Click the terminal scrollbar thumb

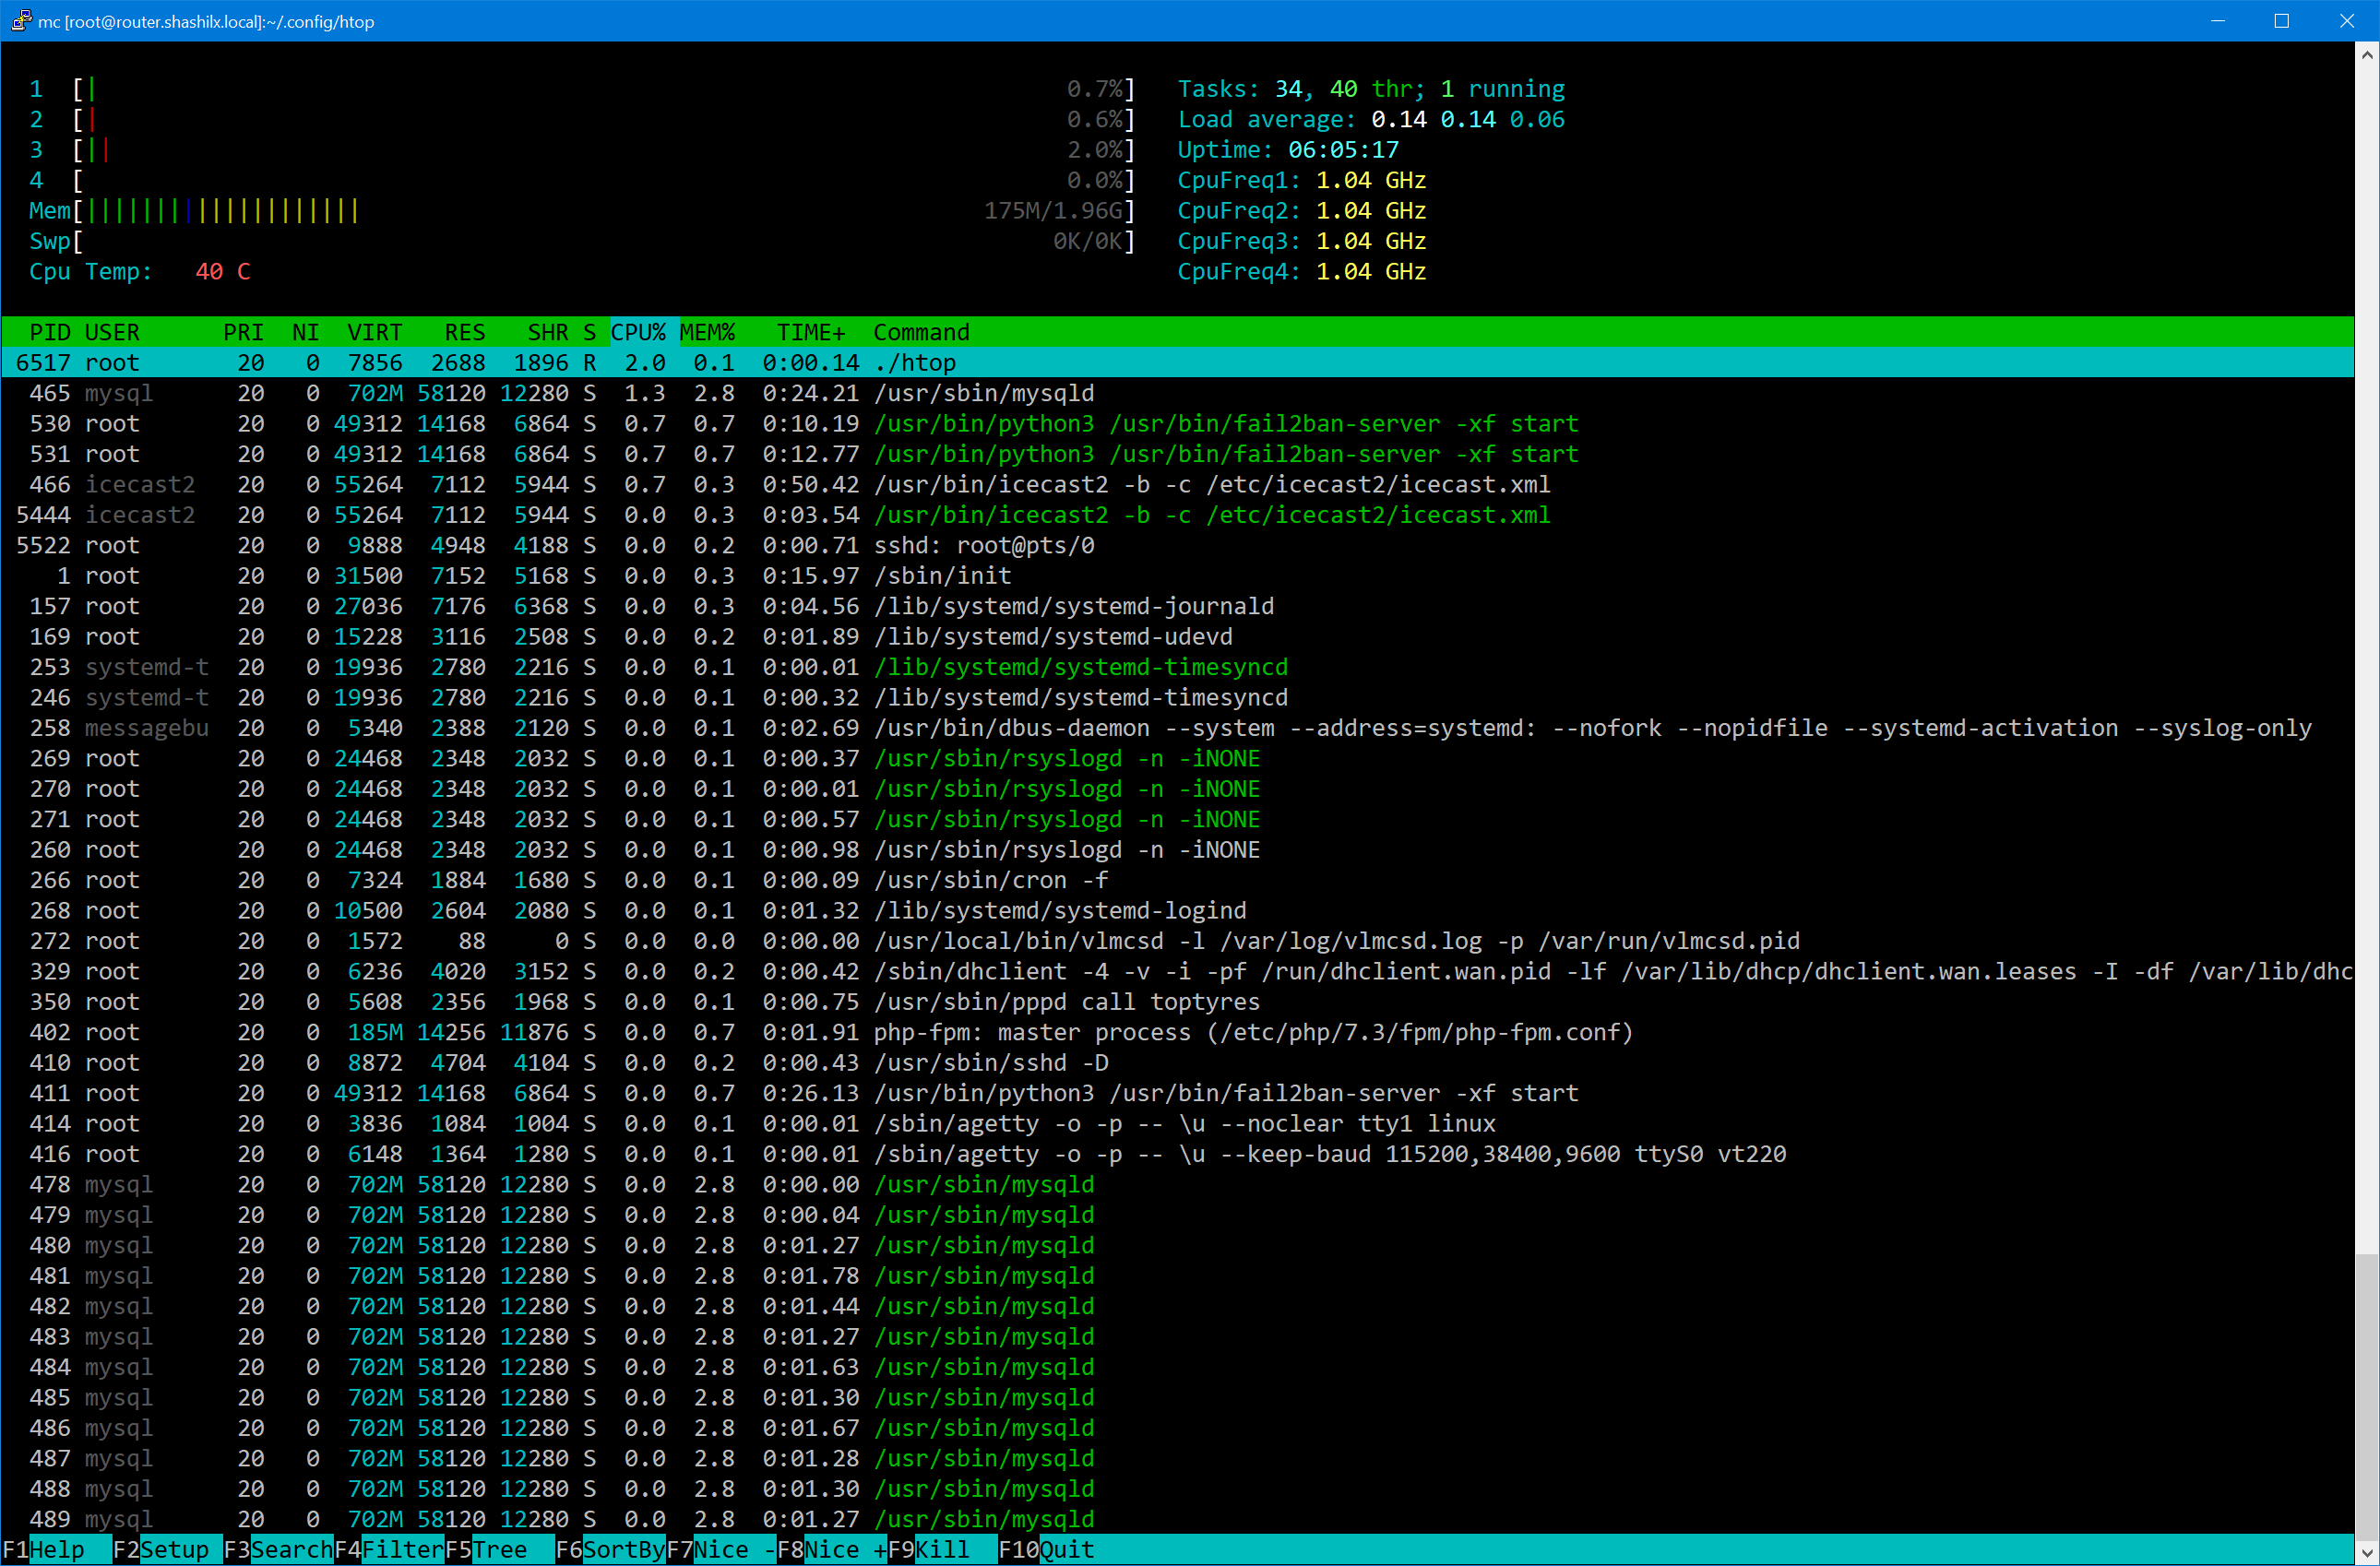pos(2366,1397)
